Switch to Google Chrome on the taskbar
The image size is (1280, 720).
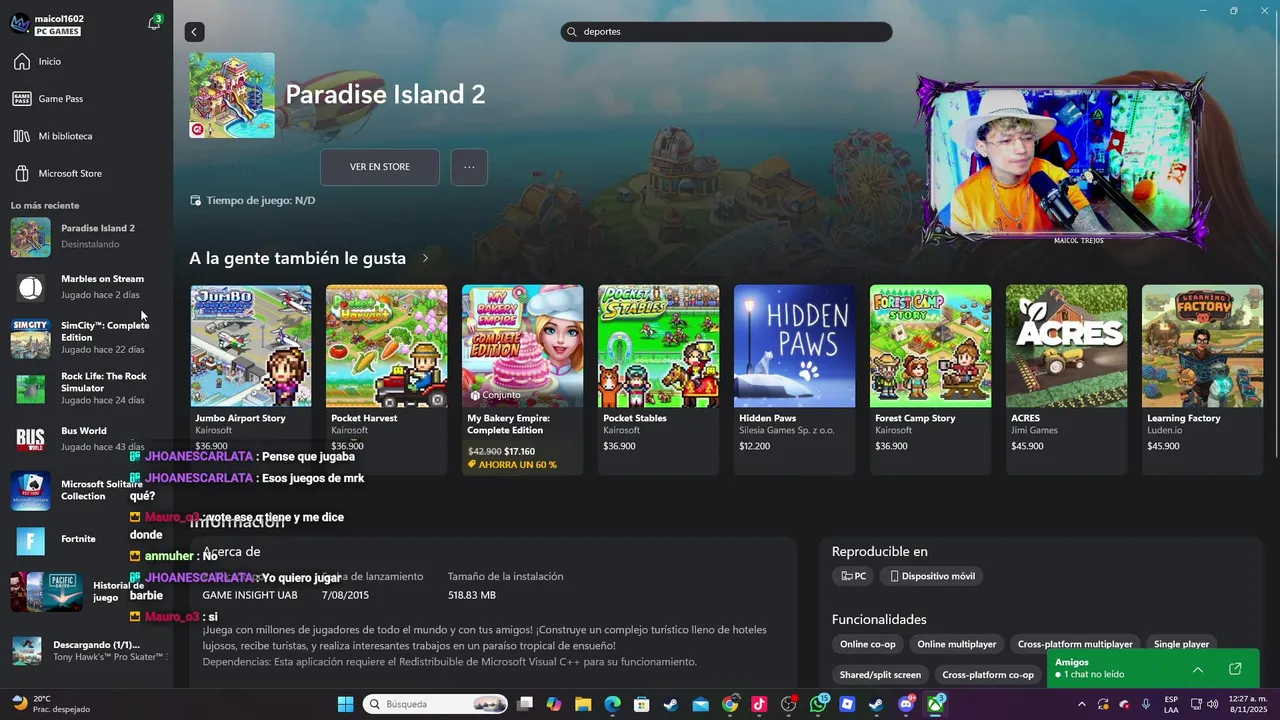tap(730, 704)
